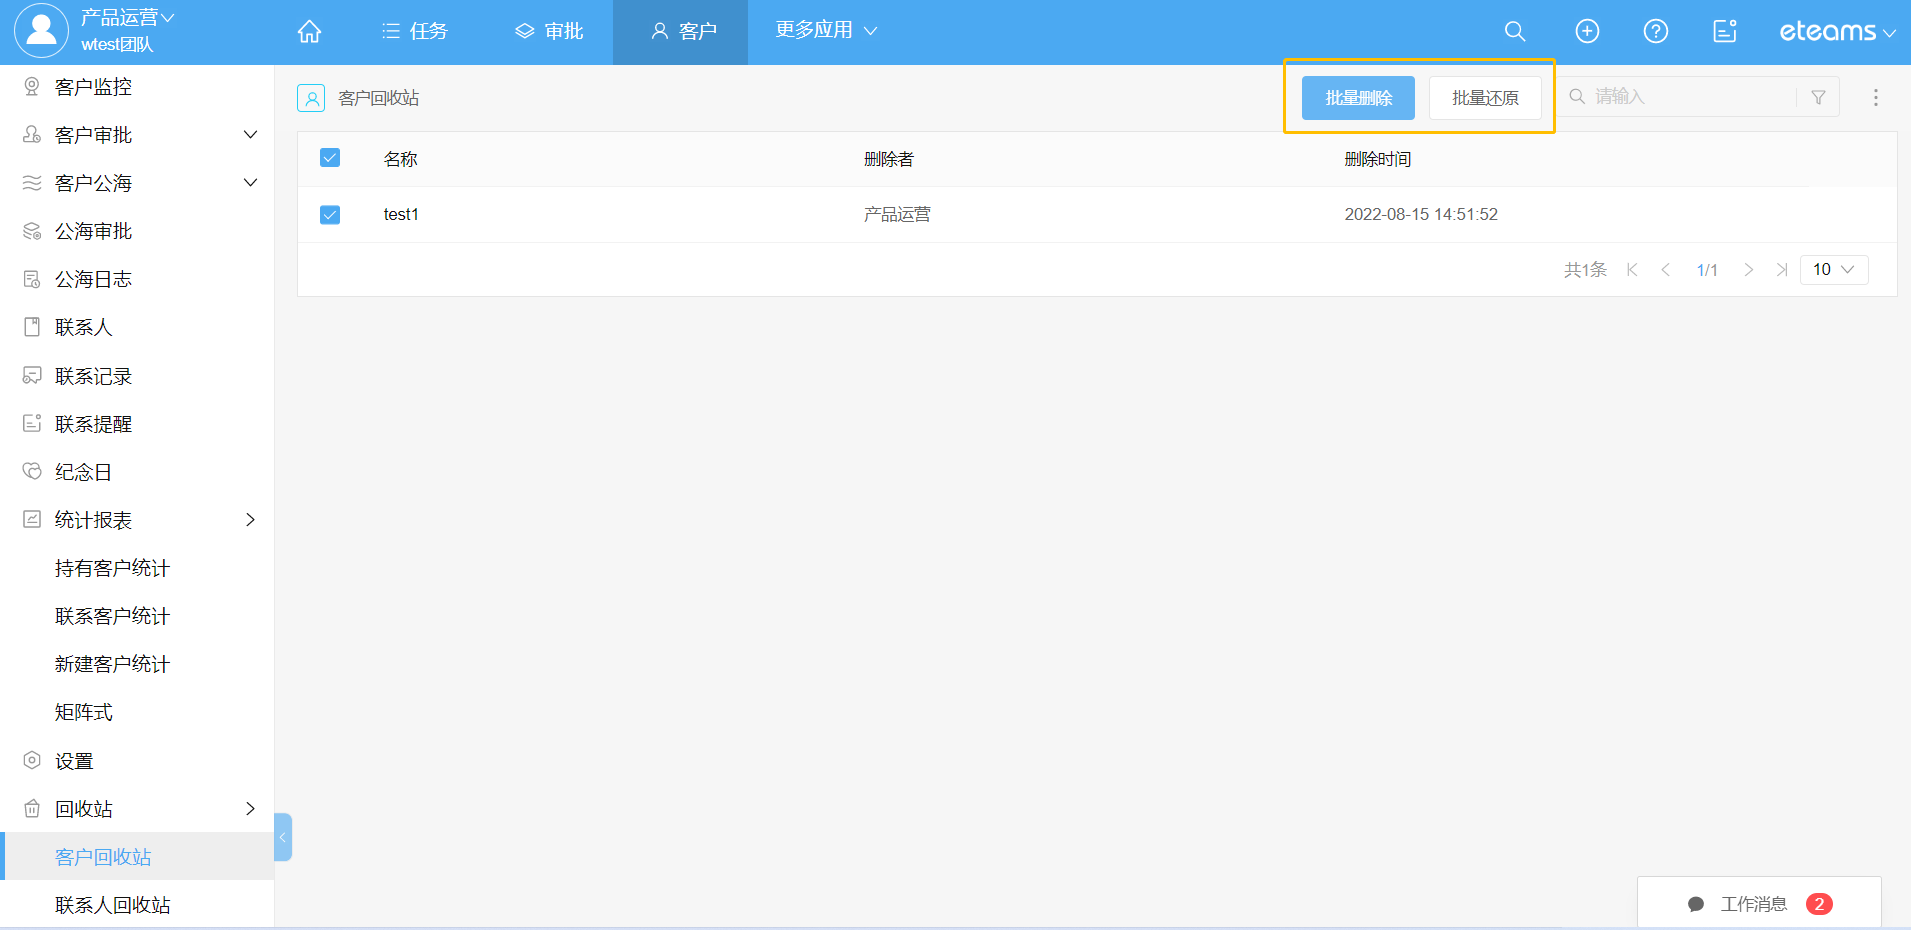The image size is (1911, 930).
Task: Open the page size 10 dropdown
Action: tap(1833, 270)
